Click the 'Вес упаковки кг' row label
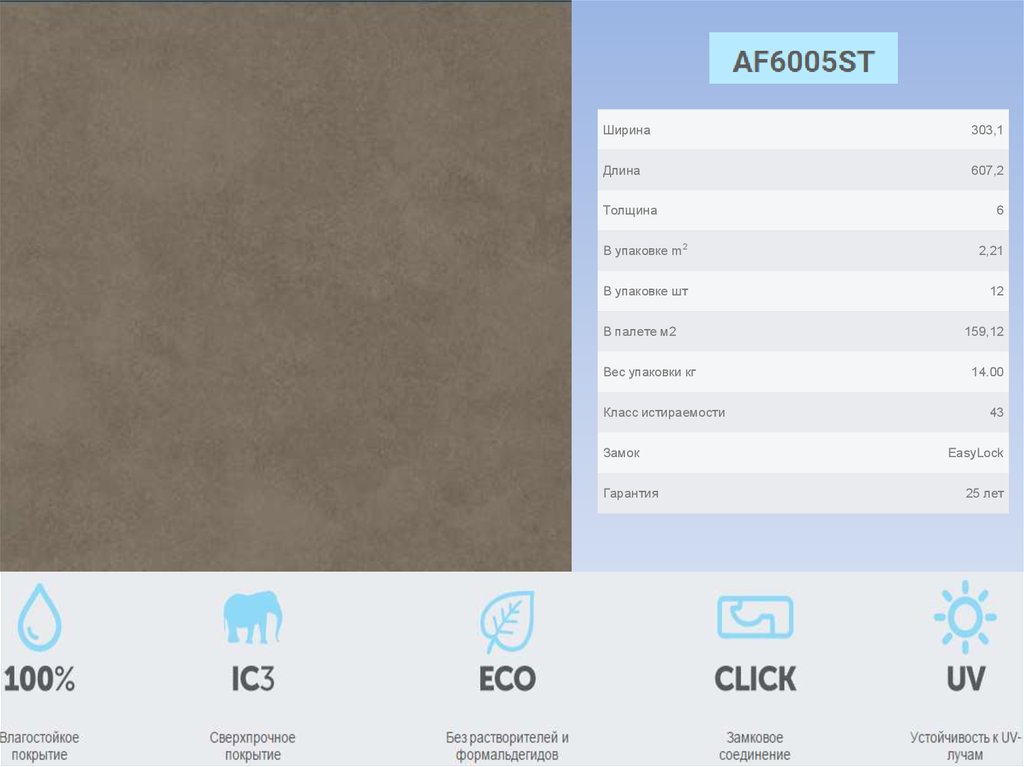 [649, 372]
